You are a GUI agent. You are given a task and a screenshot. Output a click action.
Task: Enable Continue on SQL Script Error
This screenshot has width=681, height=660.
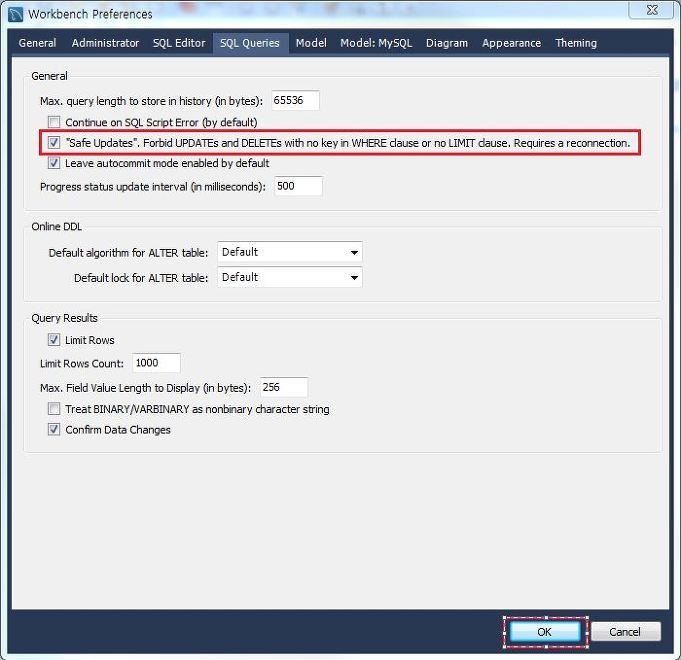[54, 122]
